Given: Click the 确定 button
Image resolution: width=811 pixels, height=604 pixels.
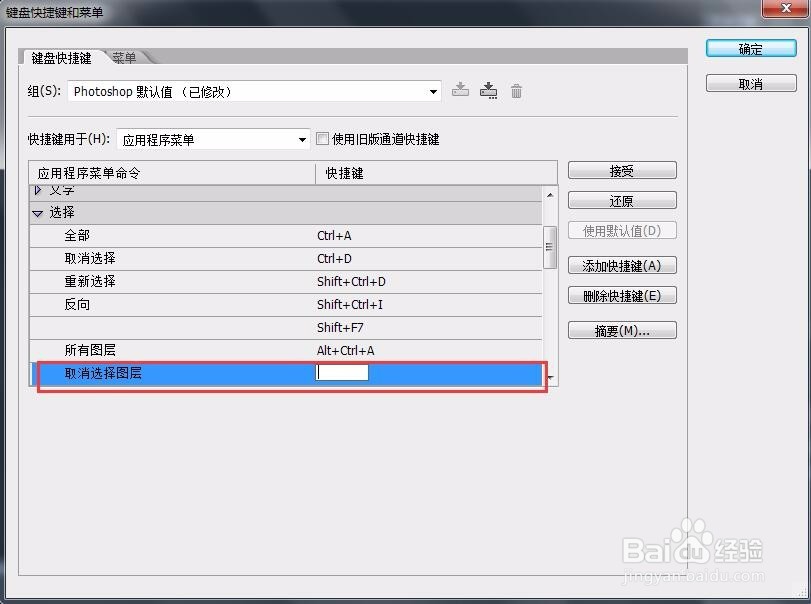Looking at the screenshot, I should [749, 48].
